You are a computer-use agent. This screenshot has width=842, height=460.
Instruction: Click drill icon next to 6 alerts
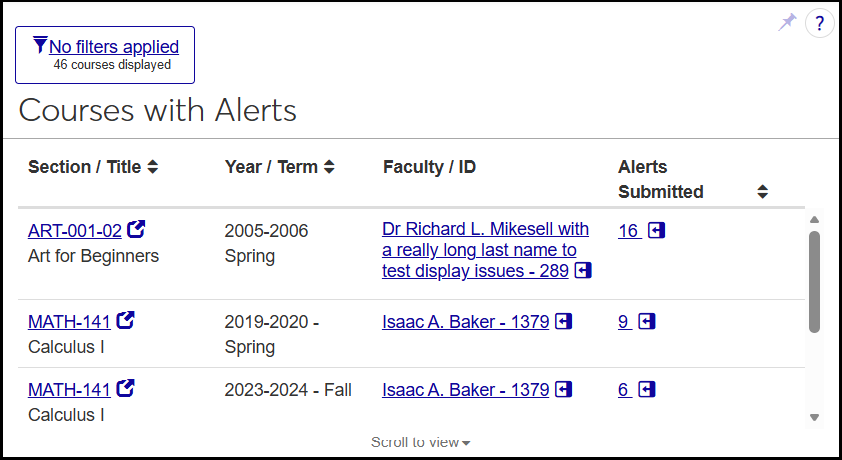click(647, 389)
